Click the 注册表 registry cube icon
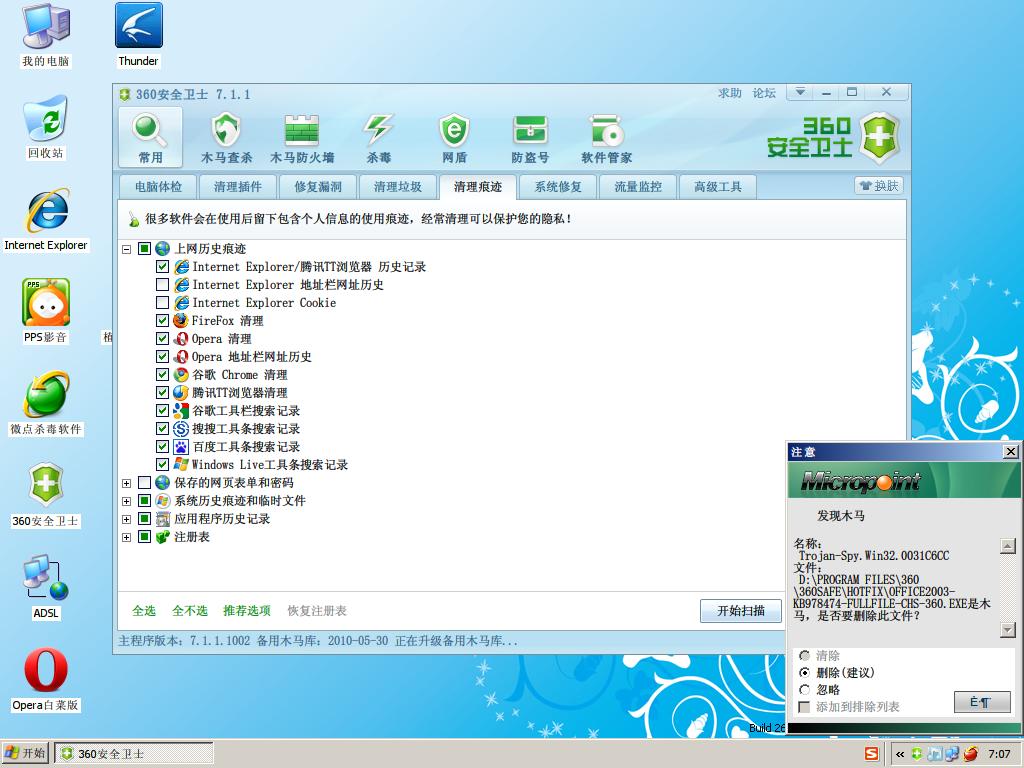Screen dimensions: 1024x768 coord(163,537)
